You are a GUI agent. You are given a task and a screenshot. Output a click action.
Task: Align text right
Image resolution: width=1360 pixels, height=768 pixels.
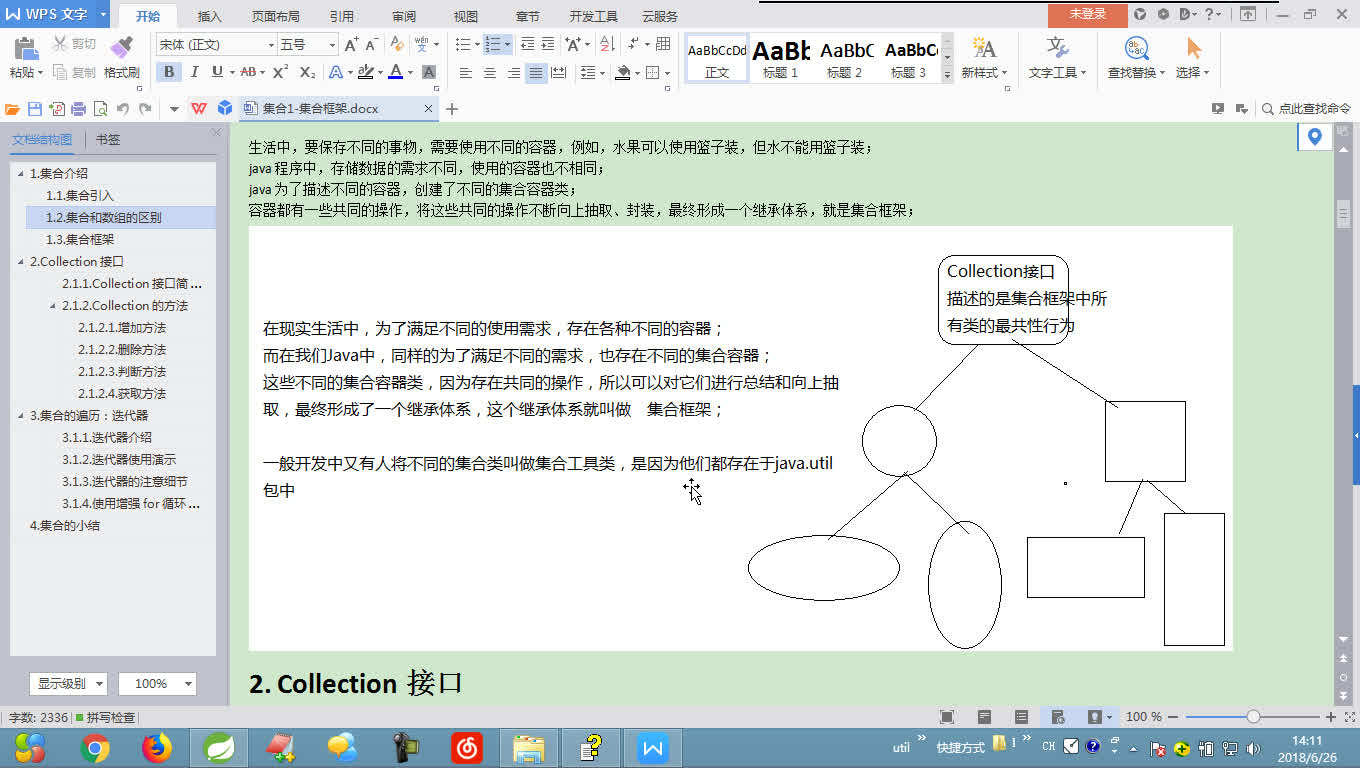point(513,73)
